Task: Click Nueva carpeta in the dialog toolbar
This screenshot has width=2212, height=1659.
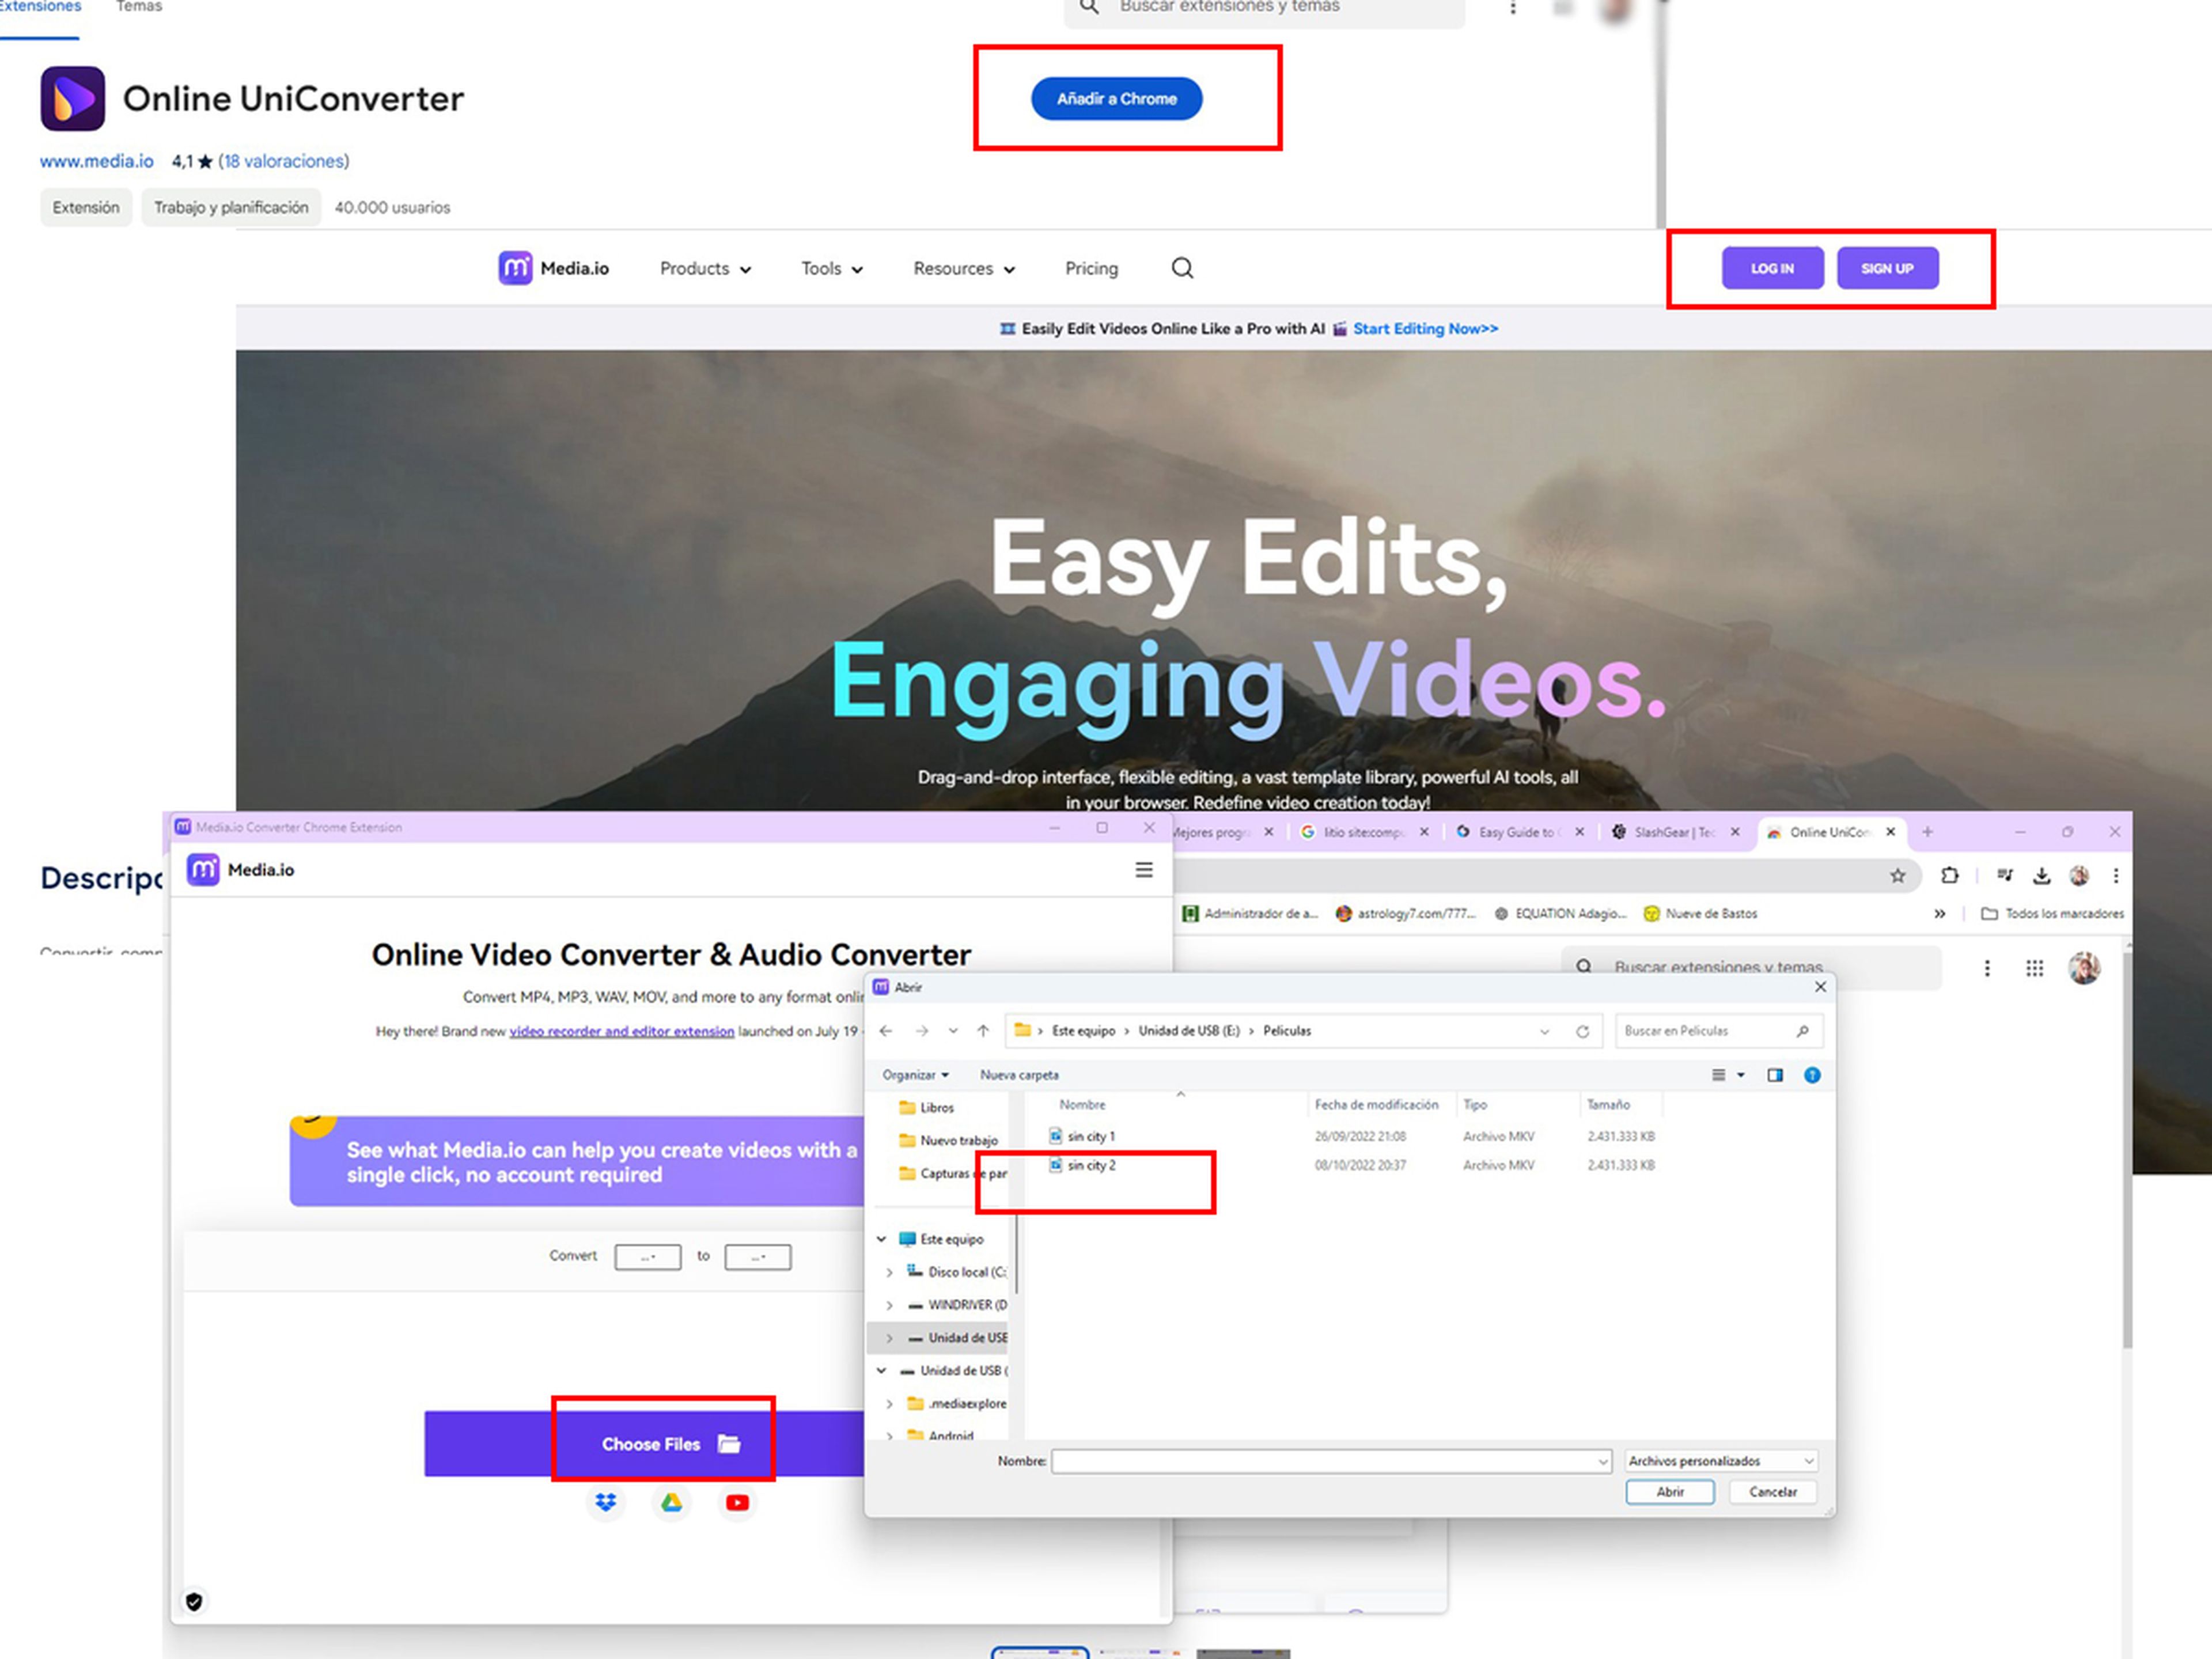Action: (1019, 1075)
